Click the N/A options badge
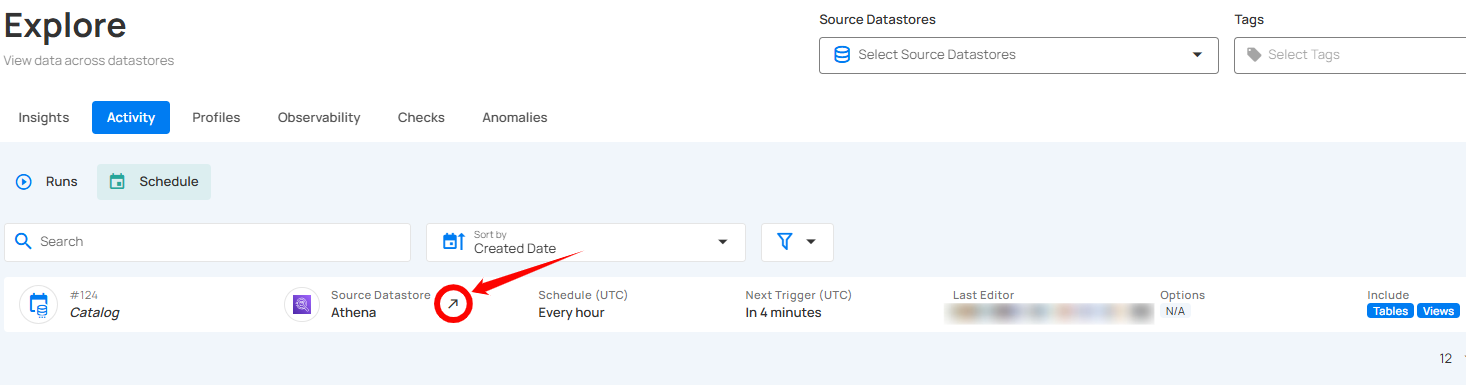Viewport: 1466px width, 385px height. 1175,311
